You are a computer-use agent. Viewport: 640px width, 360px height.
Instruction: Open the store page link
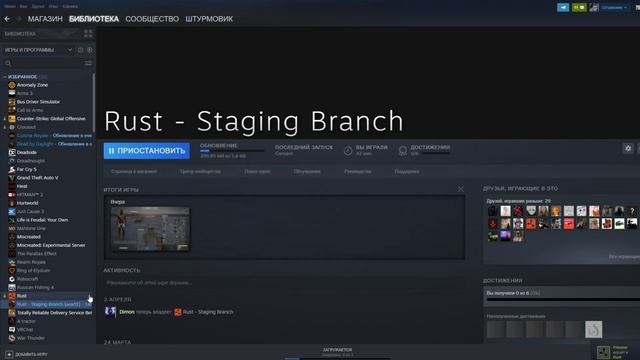pos(134,171)
